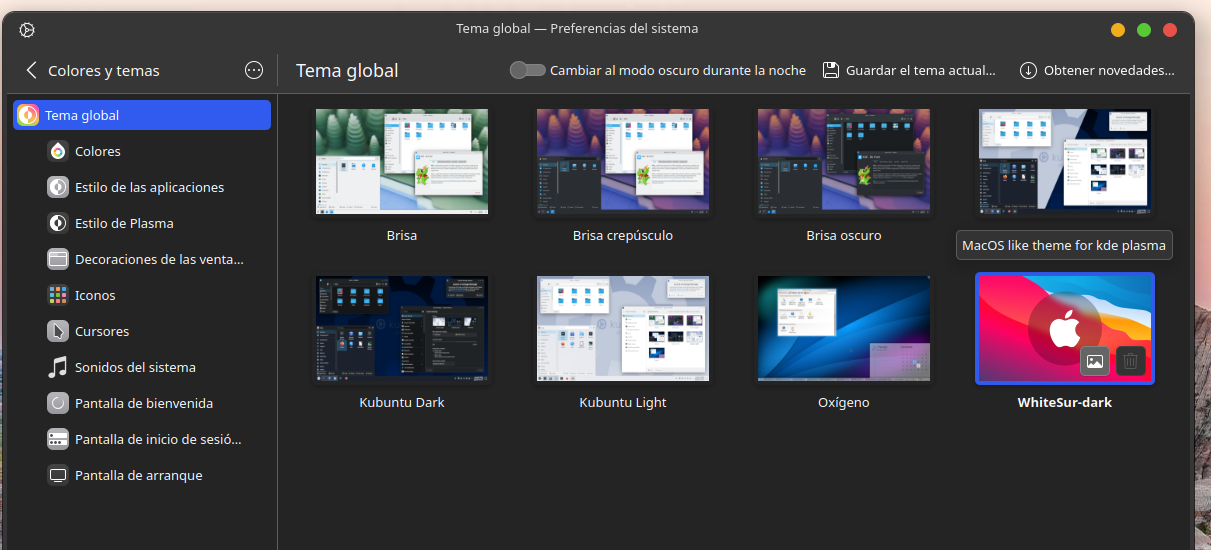The height and width of the screenshot is (550, 1211).
Task: Go to Estilo de Plasma section
Action: [x=142, y=223]
